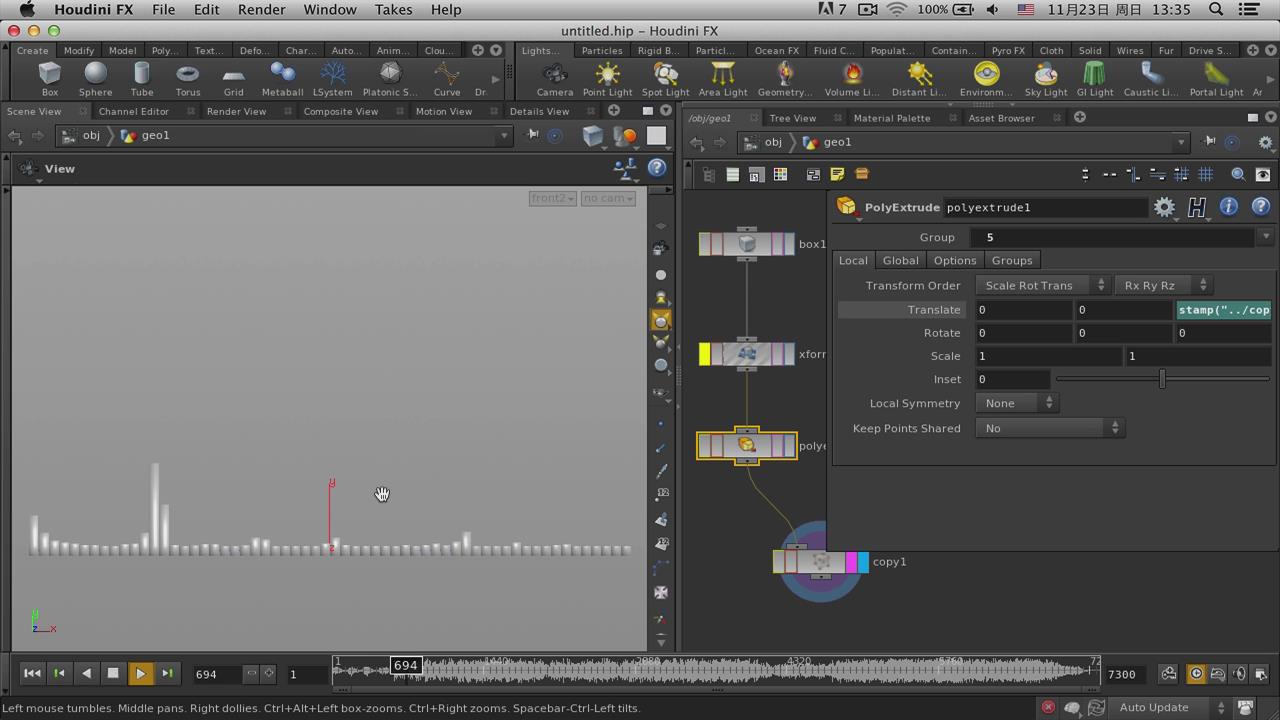Screen dimensions: 1280x720
Task: Stop playback
Action: [x=113, y=674]
